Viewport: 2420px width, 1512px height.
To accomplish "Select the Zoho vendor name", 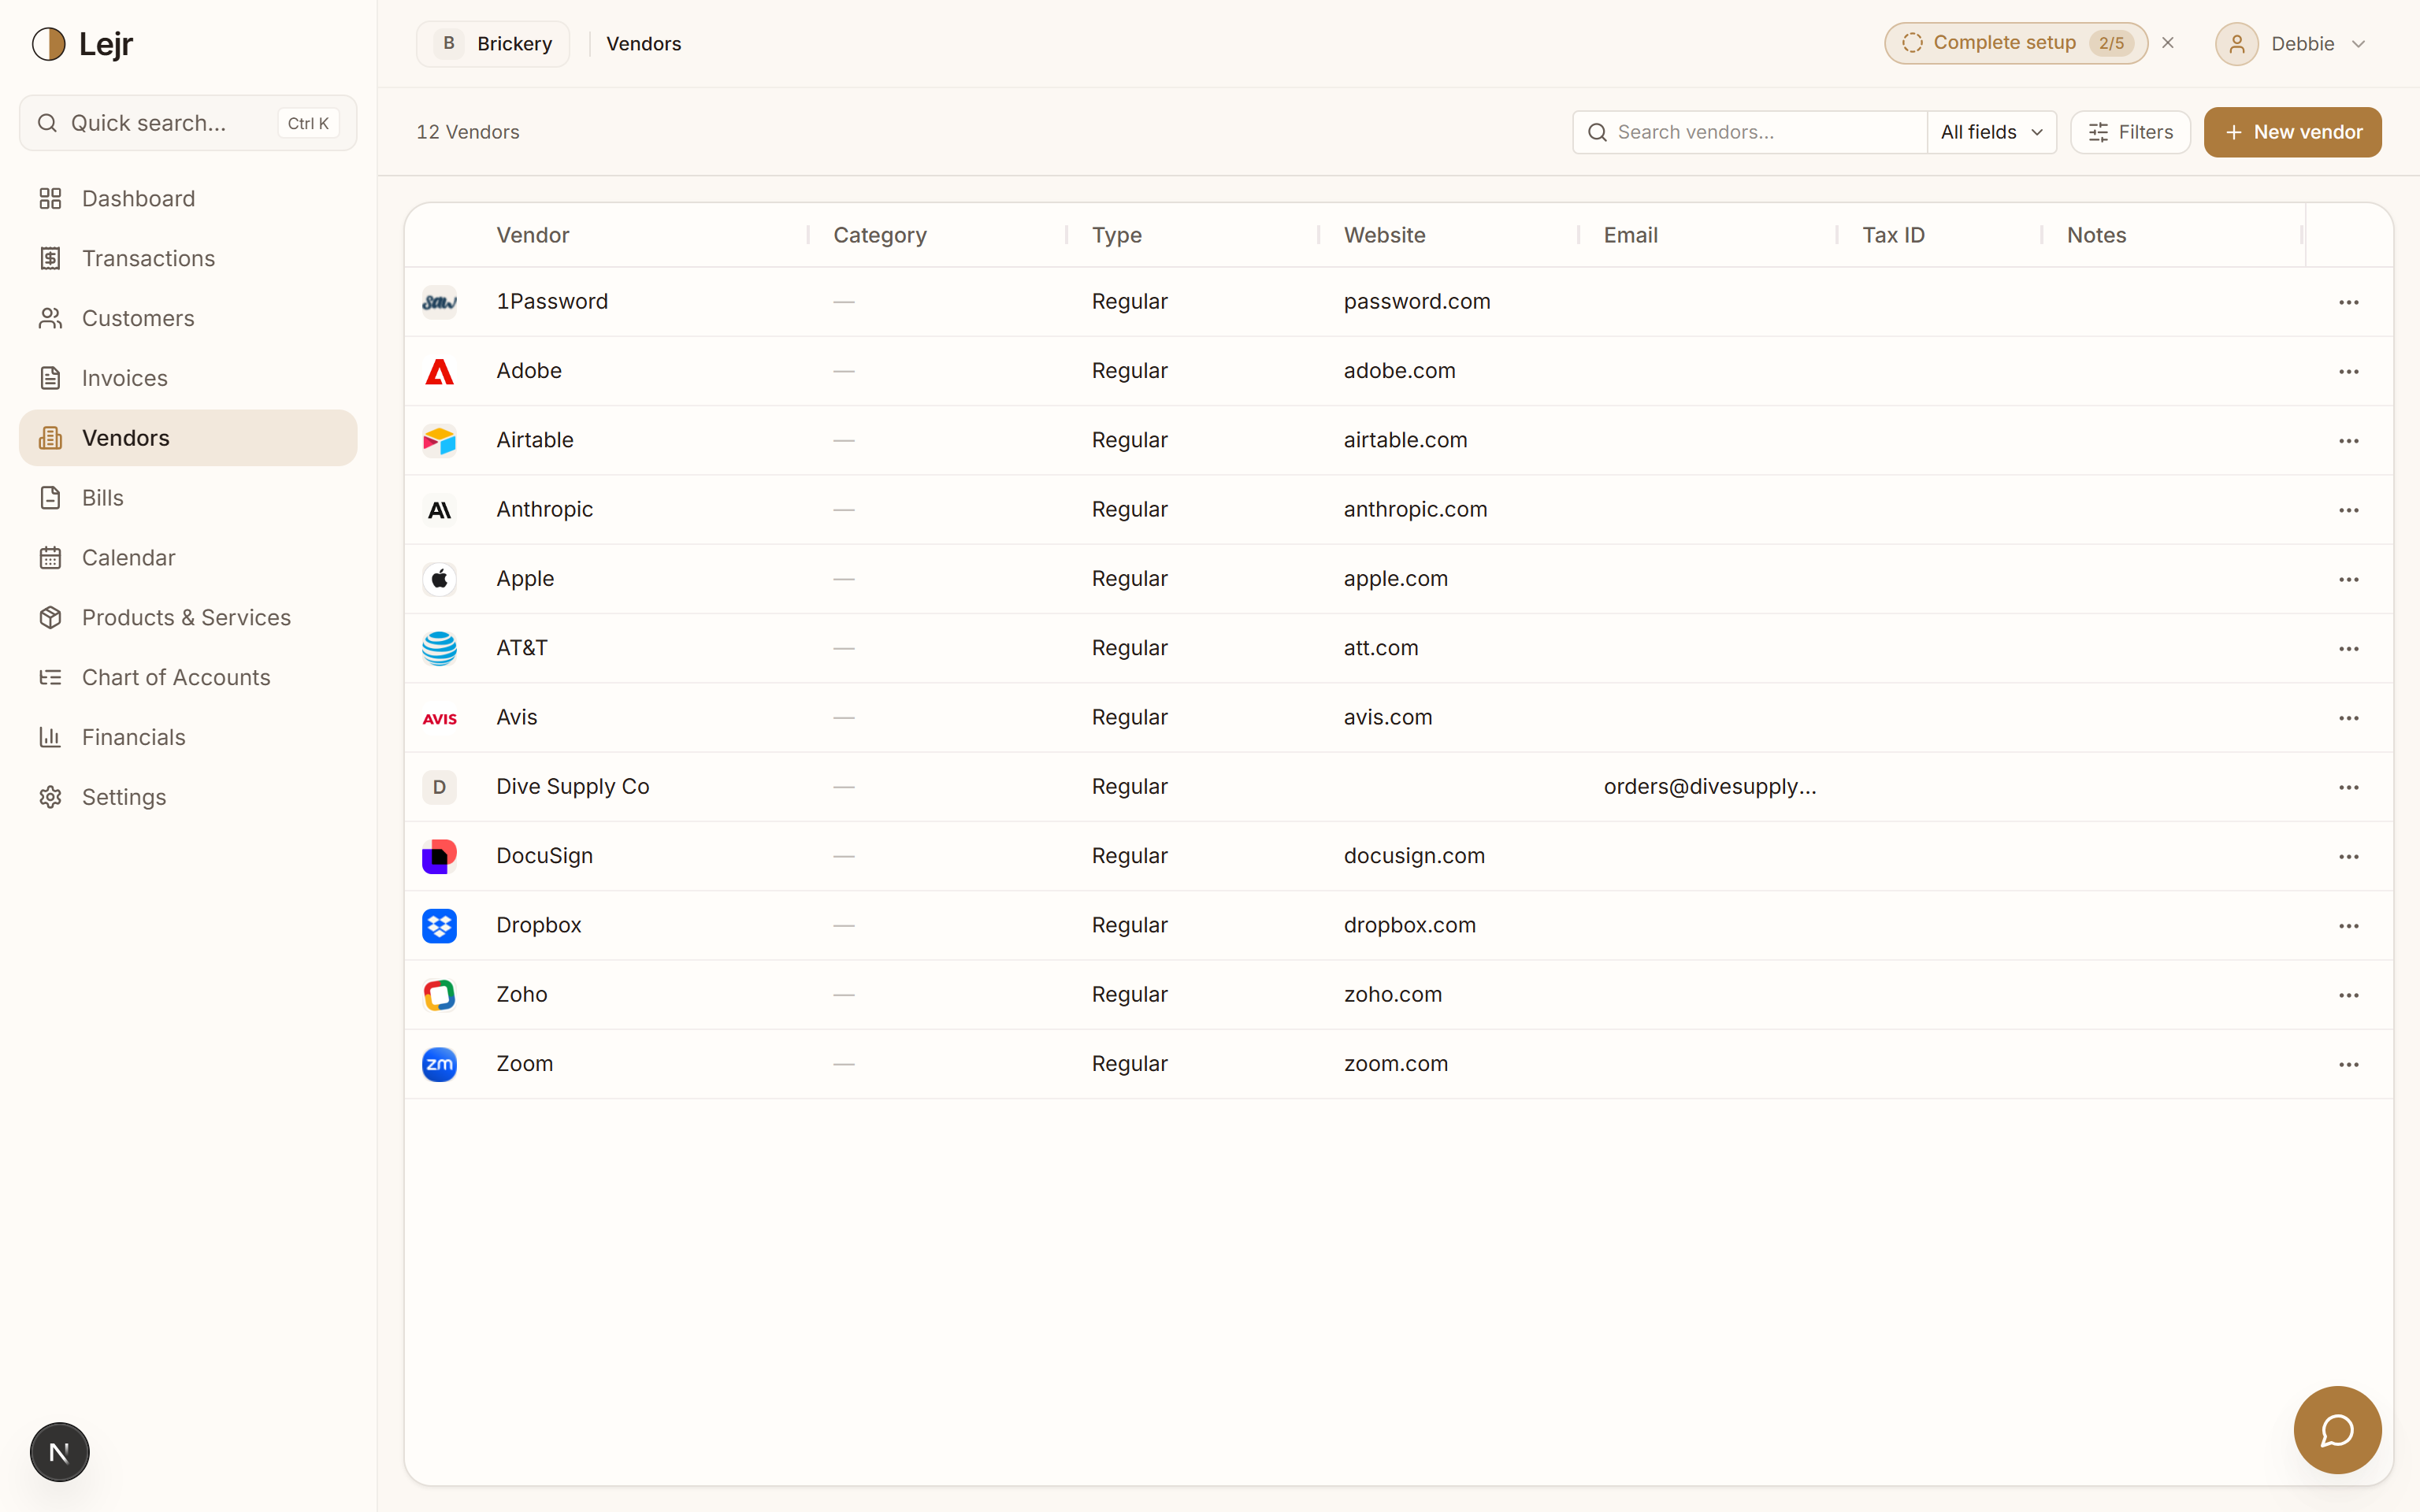I will [x=521, y=994].
